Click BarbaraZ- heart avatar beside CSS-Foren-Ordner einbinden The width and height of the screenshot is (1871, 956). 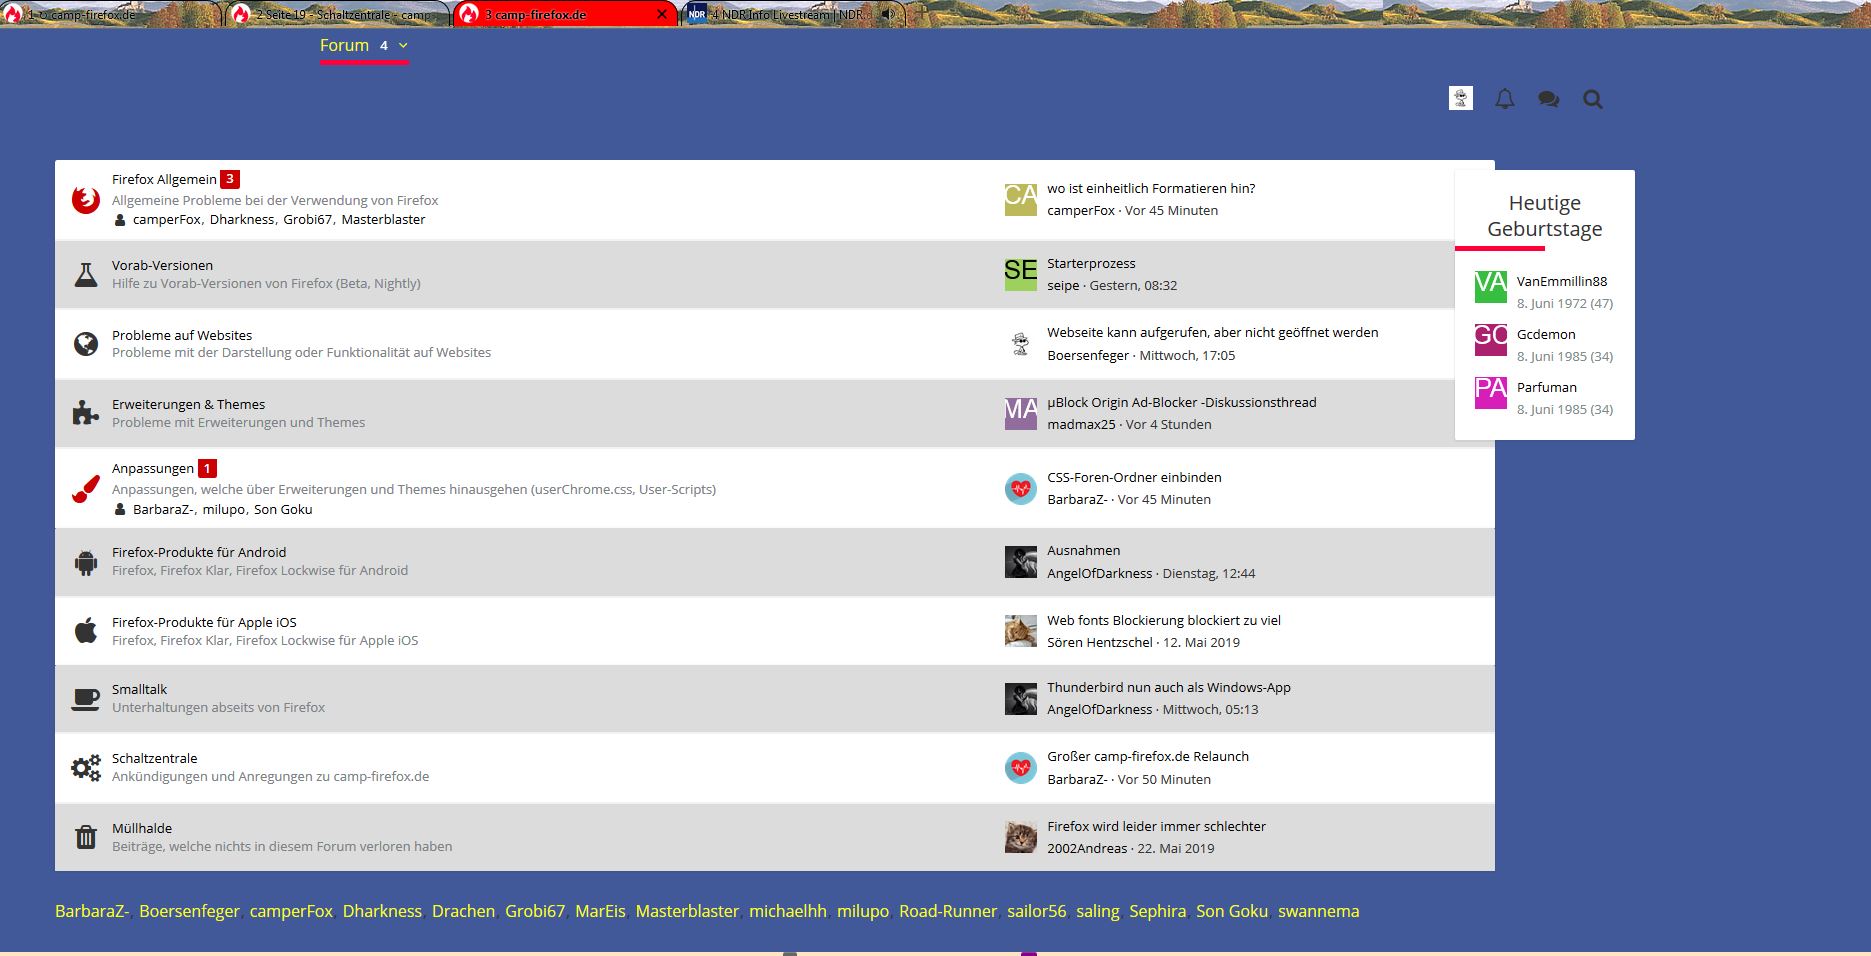point(1021,488)
